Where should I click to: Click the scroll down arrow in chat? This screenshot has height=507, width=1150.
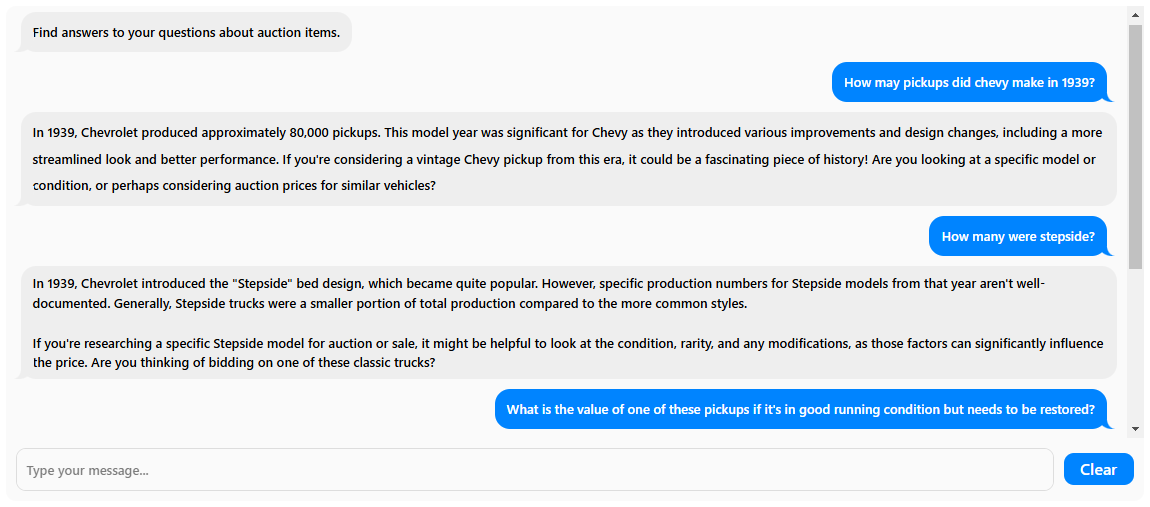point(1135,429)
